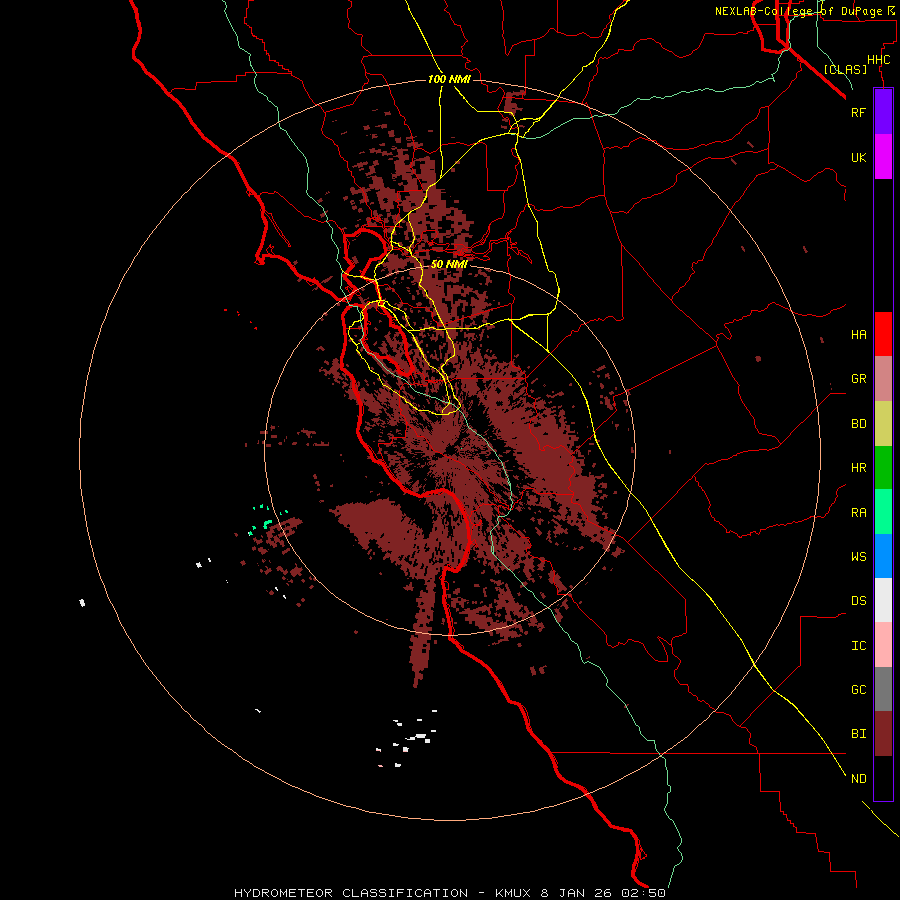
Task: Click the "DS" legend label
Action: click(x=858, y=601)
